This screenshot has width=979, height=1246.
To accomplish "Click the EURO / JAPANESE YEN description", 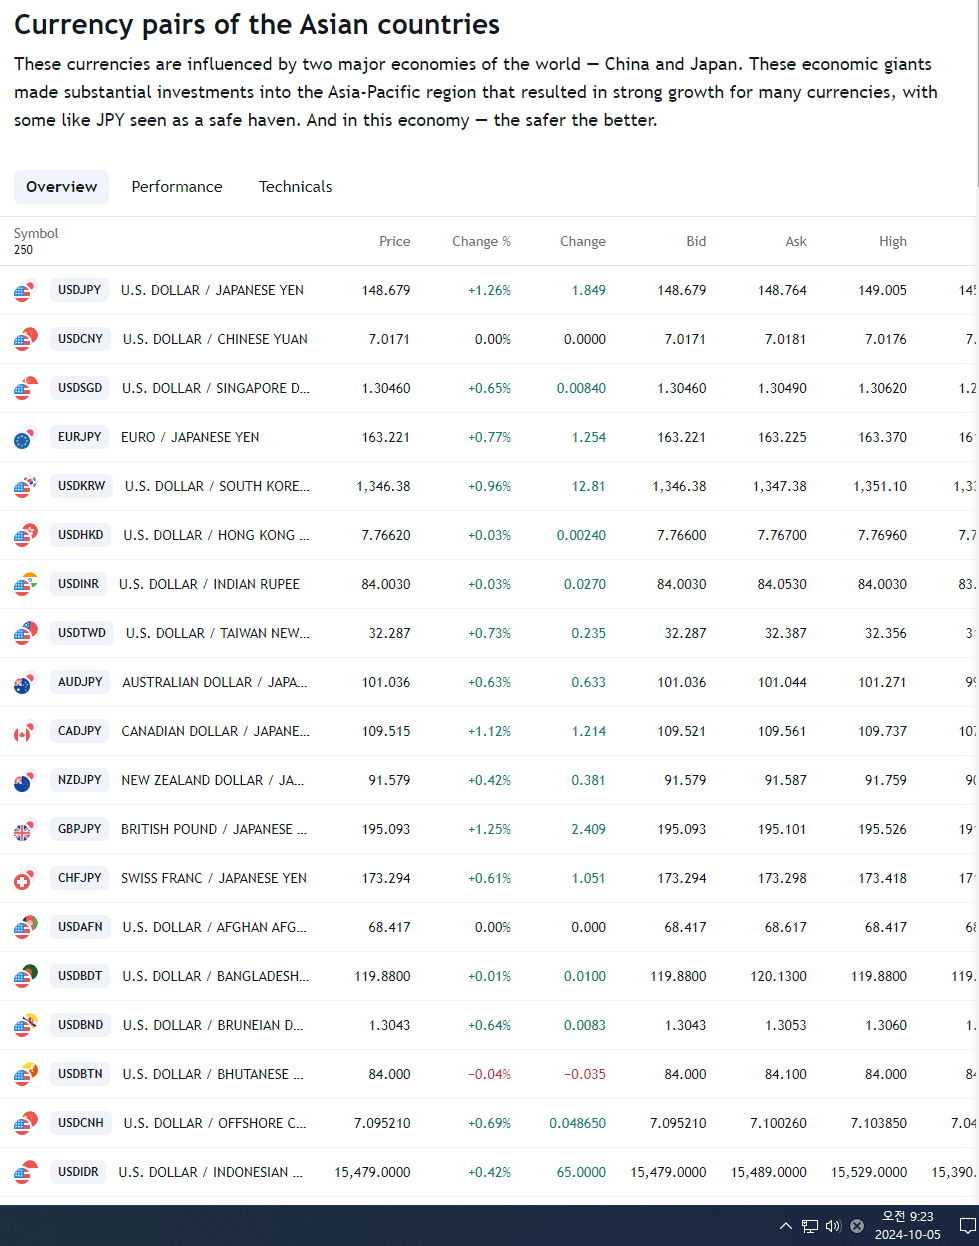I will click(190, 437).
